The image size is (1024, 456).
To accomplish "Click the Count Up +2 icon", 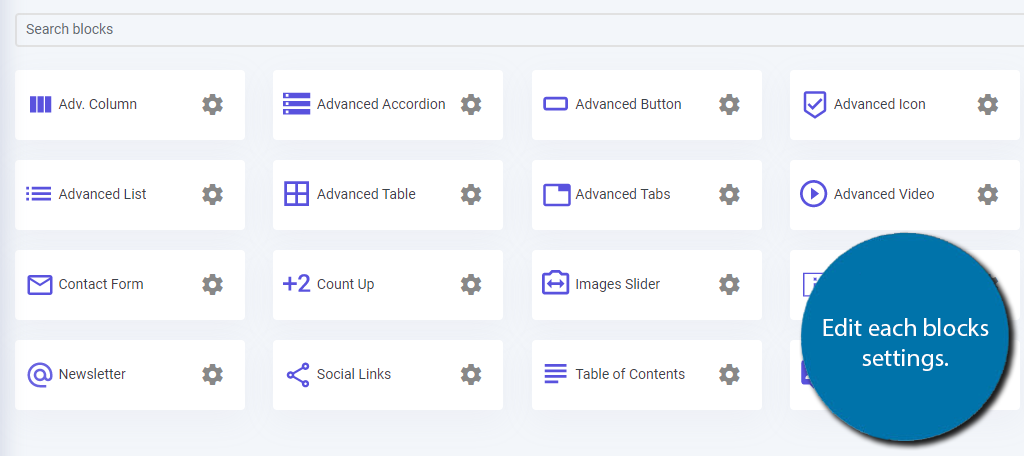I will click(x=297, y=284).
